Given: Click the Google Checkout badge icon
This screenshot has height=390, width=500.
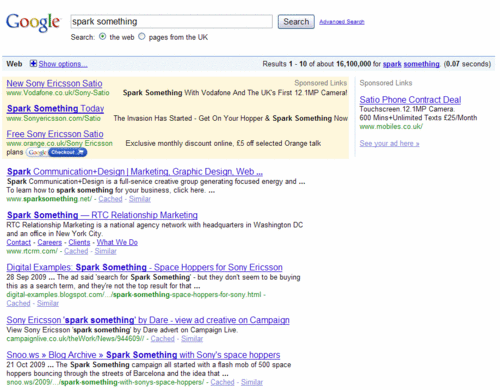Looking at the screenshot, I should [57, 152].
